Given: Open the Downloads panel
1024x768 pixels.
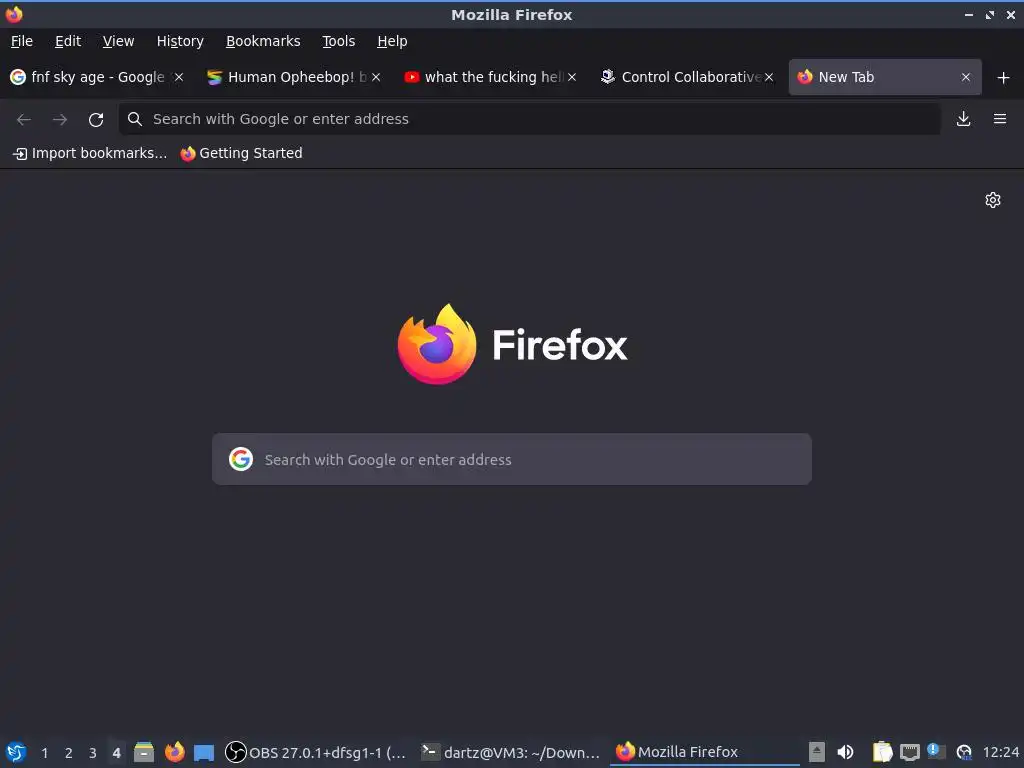Looking at the screenshot, I should 963,119.
